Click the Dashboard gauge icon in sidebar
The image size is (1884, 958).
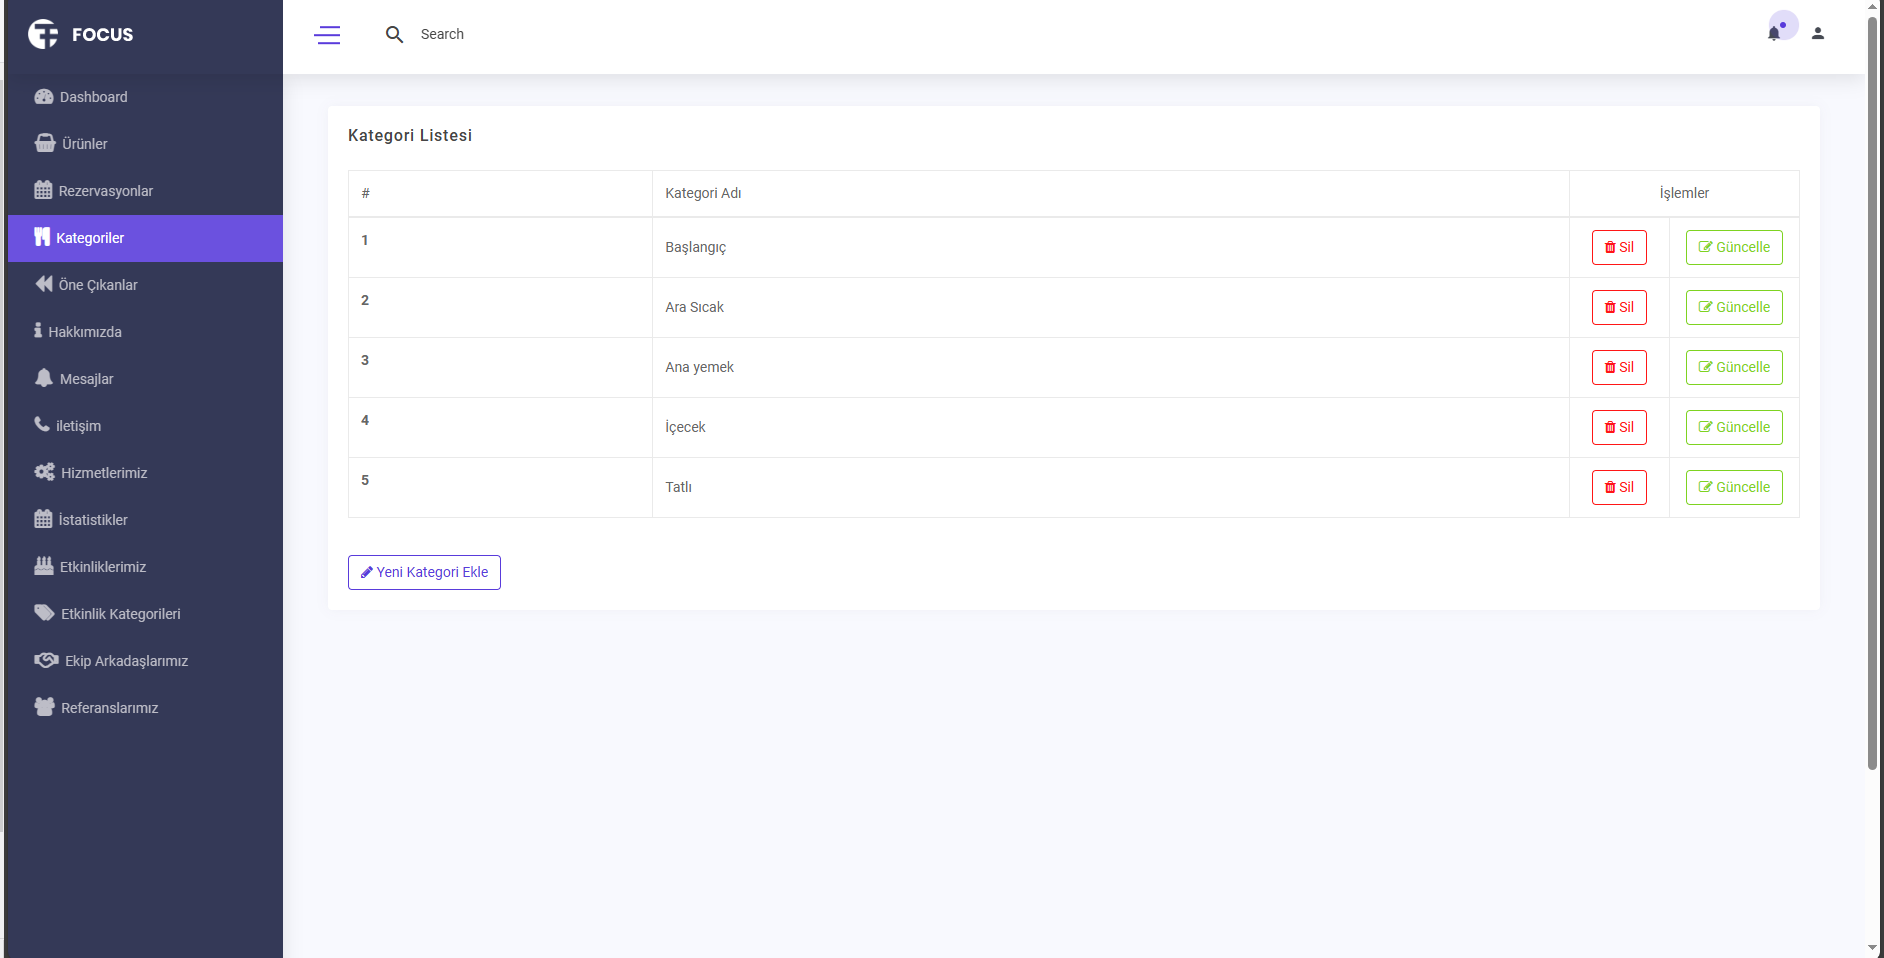coord(44,97)
